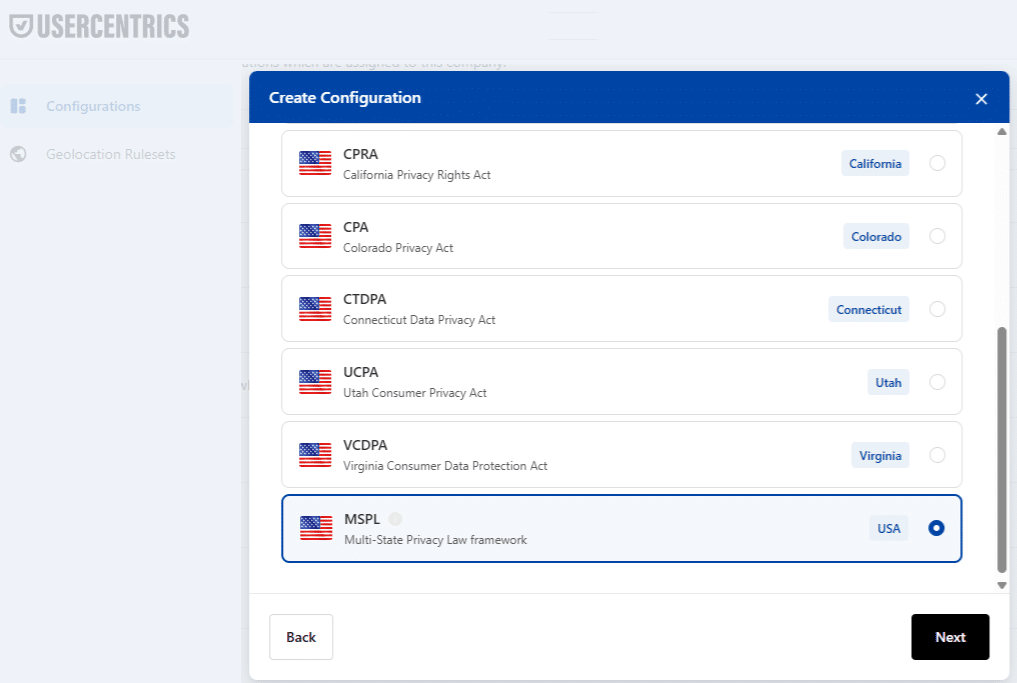Click scrollbar up arrow in dialog
The width and height of the screenshot is (1017, 683).
click(1001, 132)
